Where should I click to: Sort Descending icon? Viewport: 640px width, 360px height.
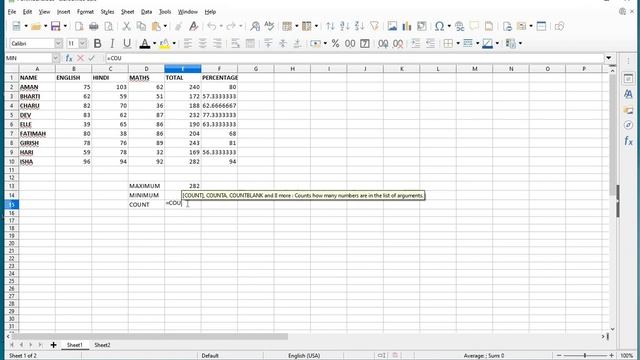point(360,27)
